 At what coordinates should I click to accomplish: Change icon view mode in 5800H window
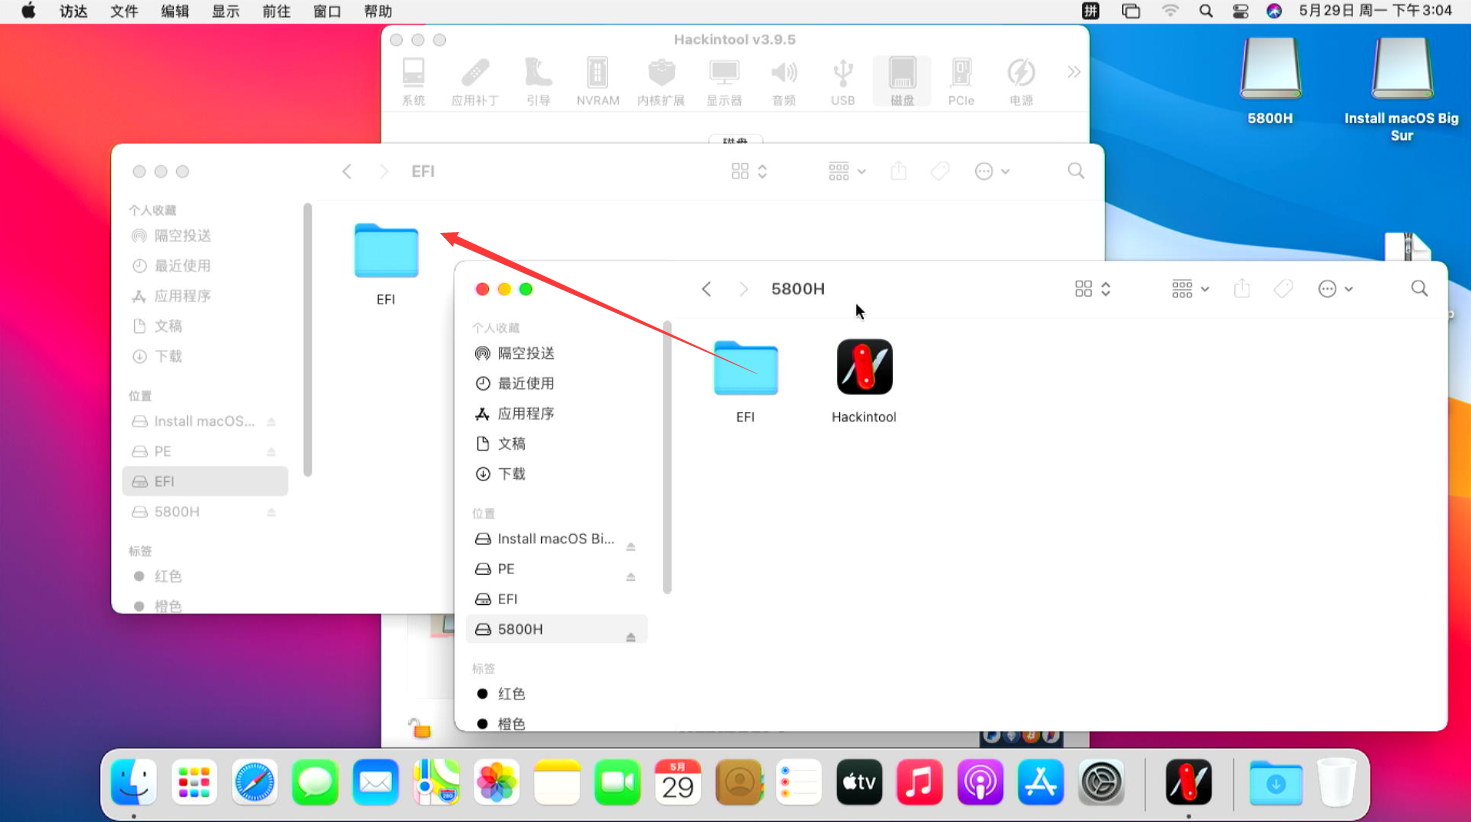click(1093, 289)
